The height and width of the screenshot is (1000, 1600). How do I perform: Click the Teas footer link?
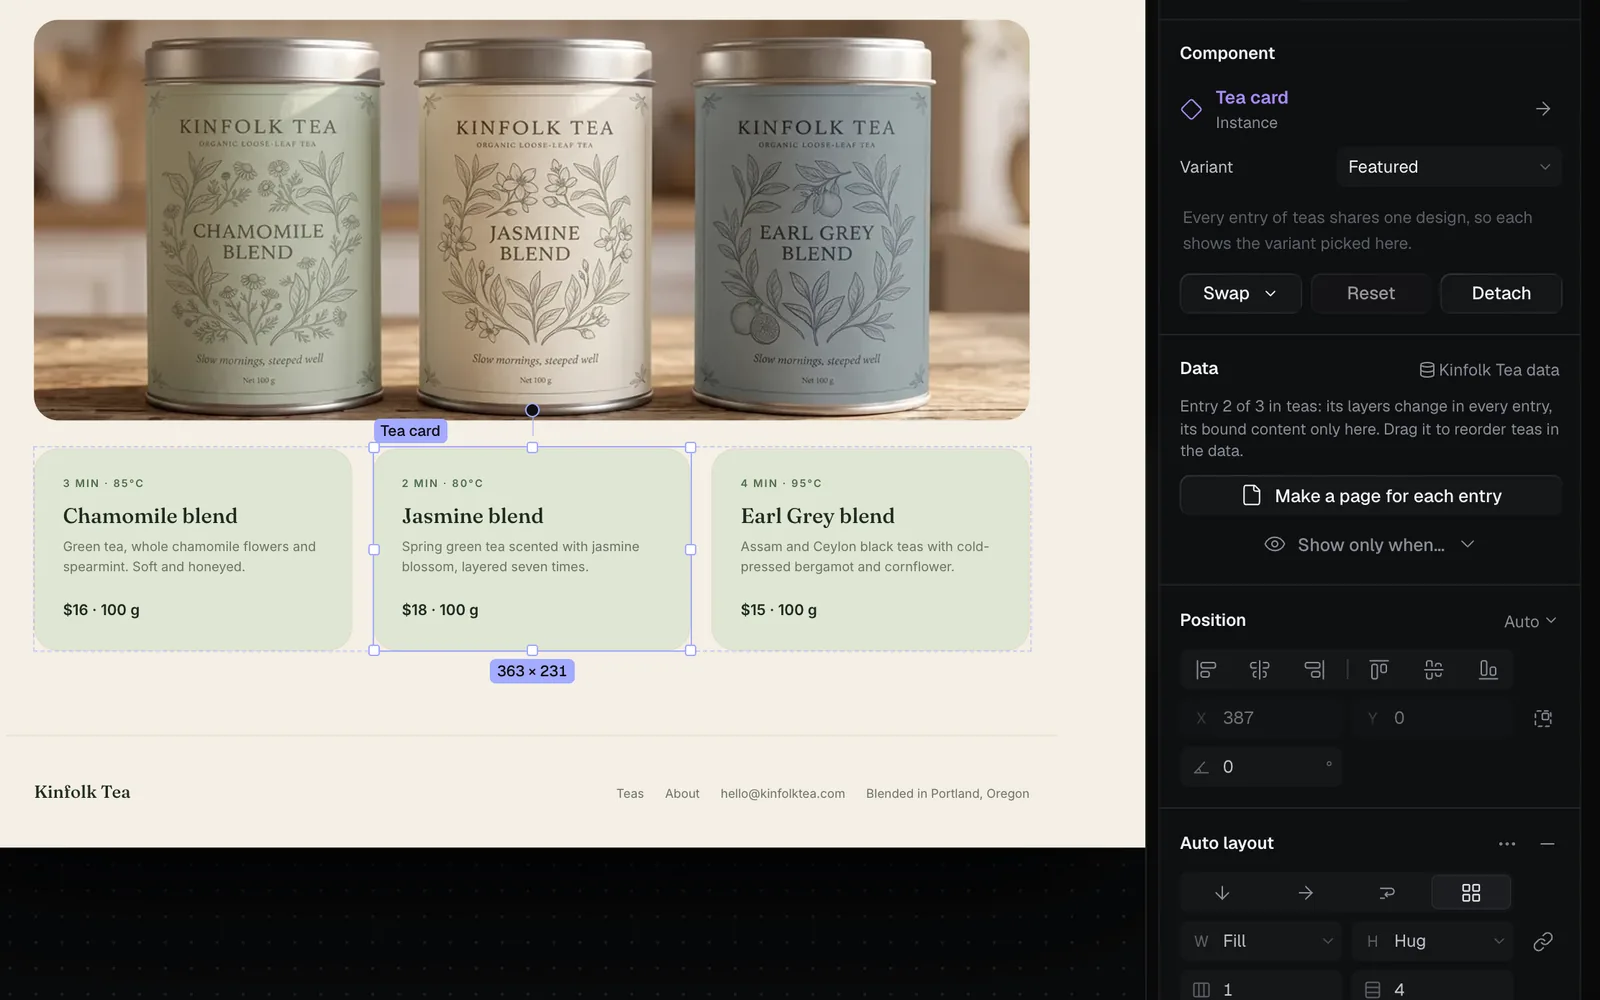click(x=630, y=793)
